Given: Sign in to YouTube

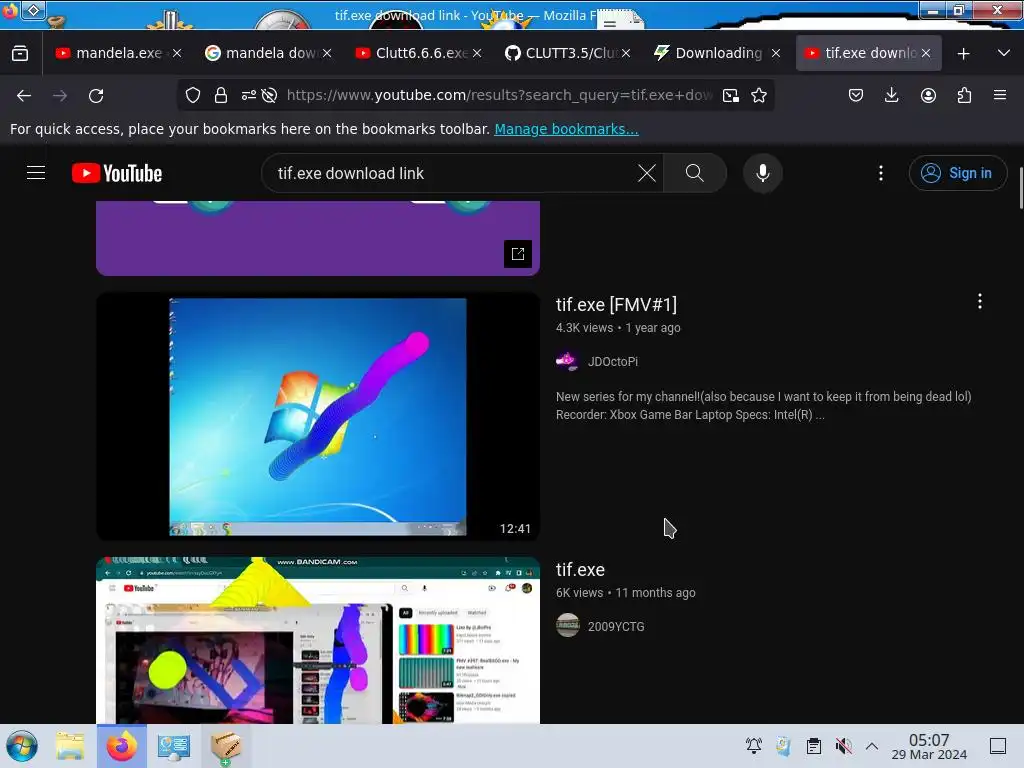Looking at the screenshot, I should tap(957, 173).
